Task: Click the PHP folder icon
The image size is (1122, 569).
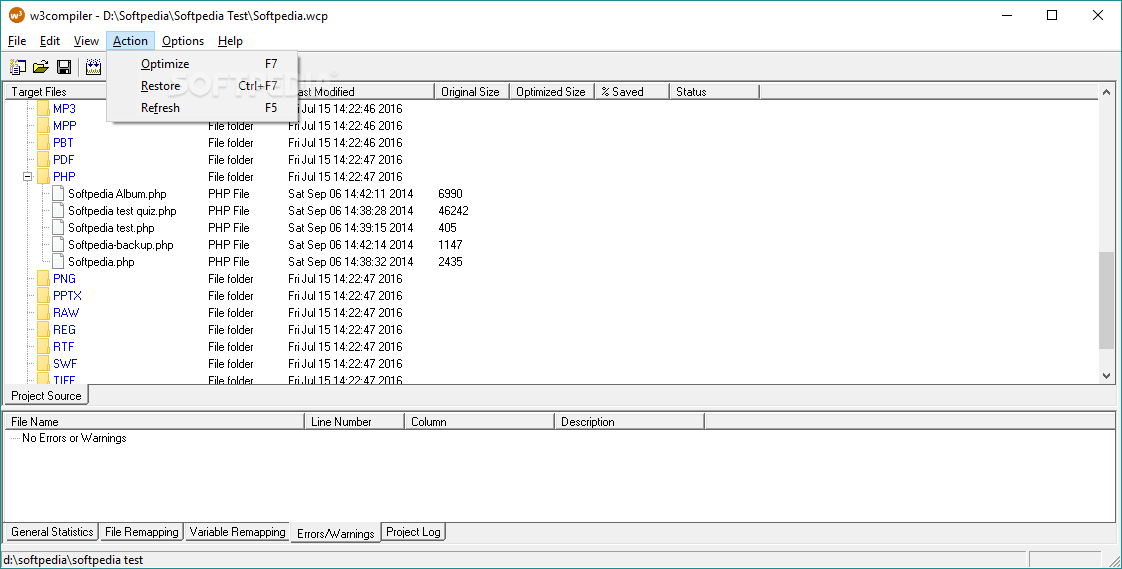Action: (x=42, y=177)
